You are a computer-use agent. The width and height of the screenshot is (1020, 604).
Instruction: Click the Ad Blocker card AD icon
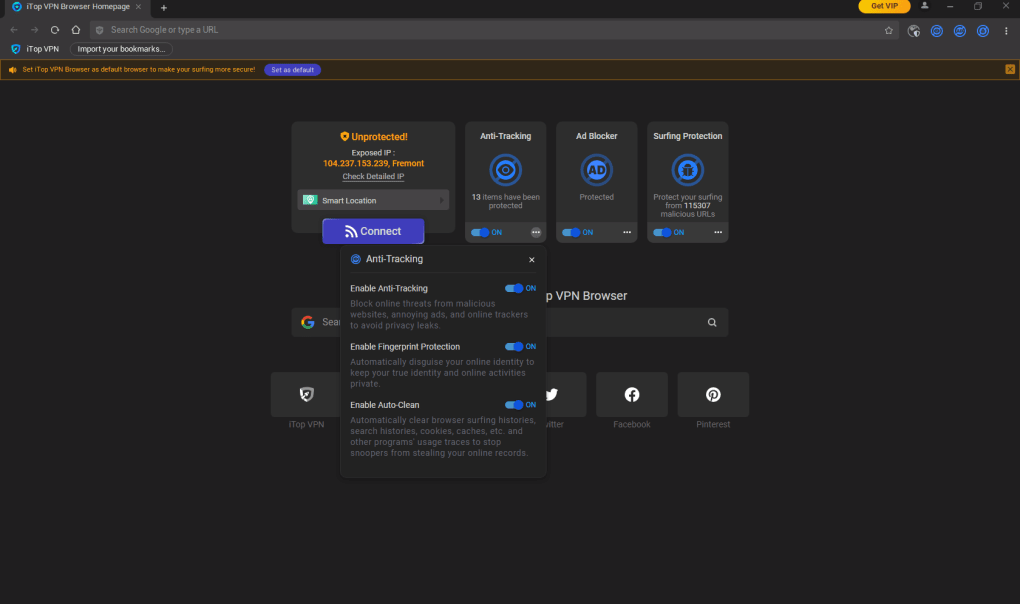597,170
